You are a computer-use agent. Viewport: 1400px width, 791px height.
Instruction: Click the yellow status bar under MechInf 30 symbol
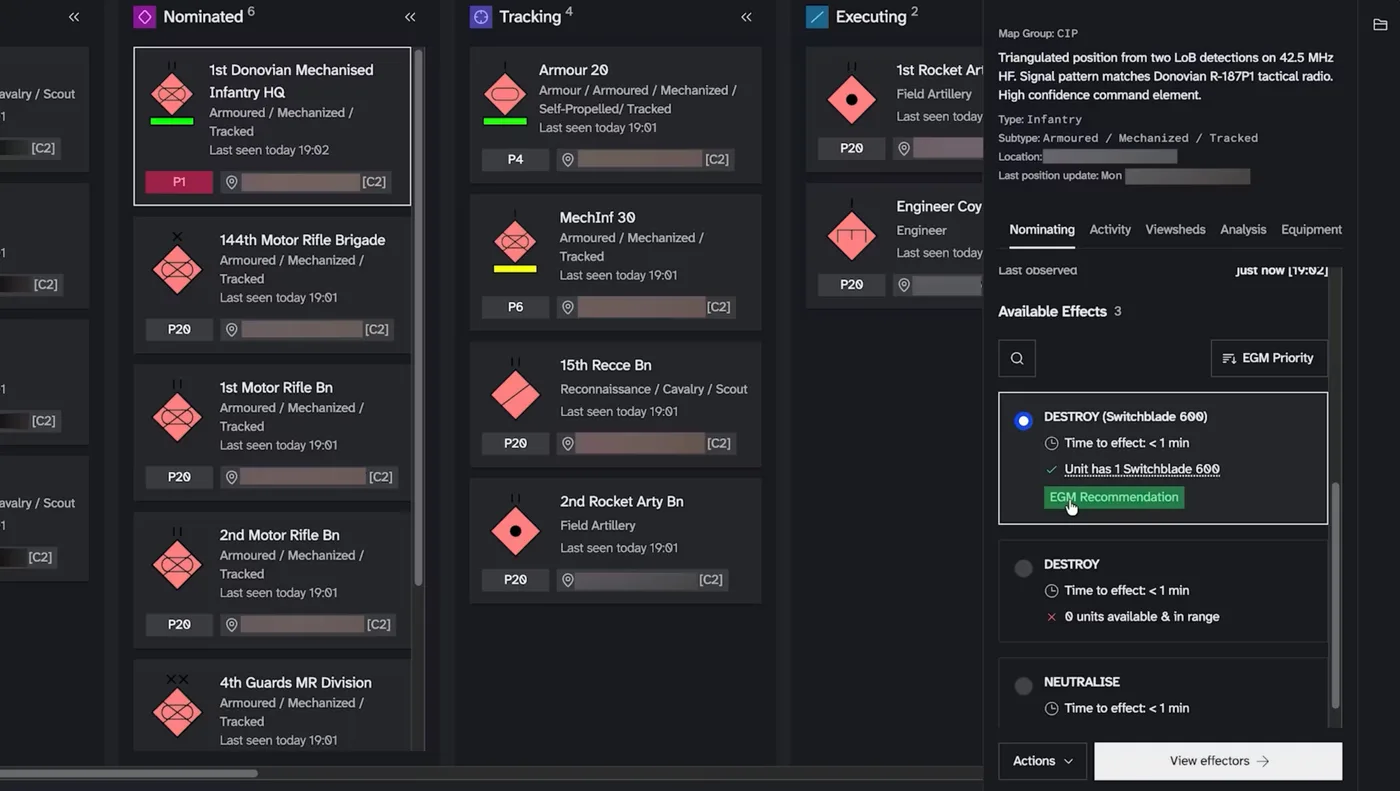[x=515, y=268]
